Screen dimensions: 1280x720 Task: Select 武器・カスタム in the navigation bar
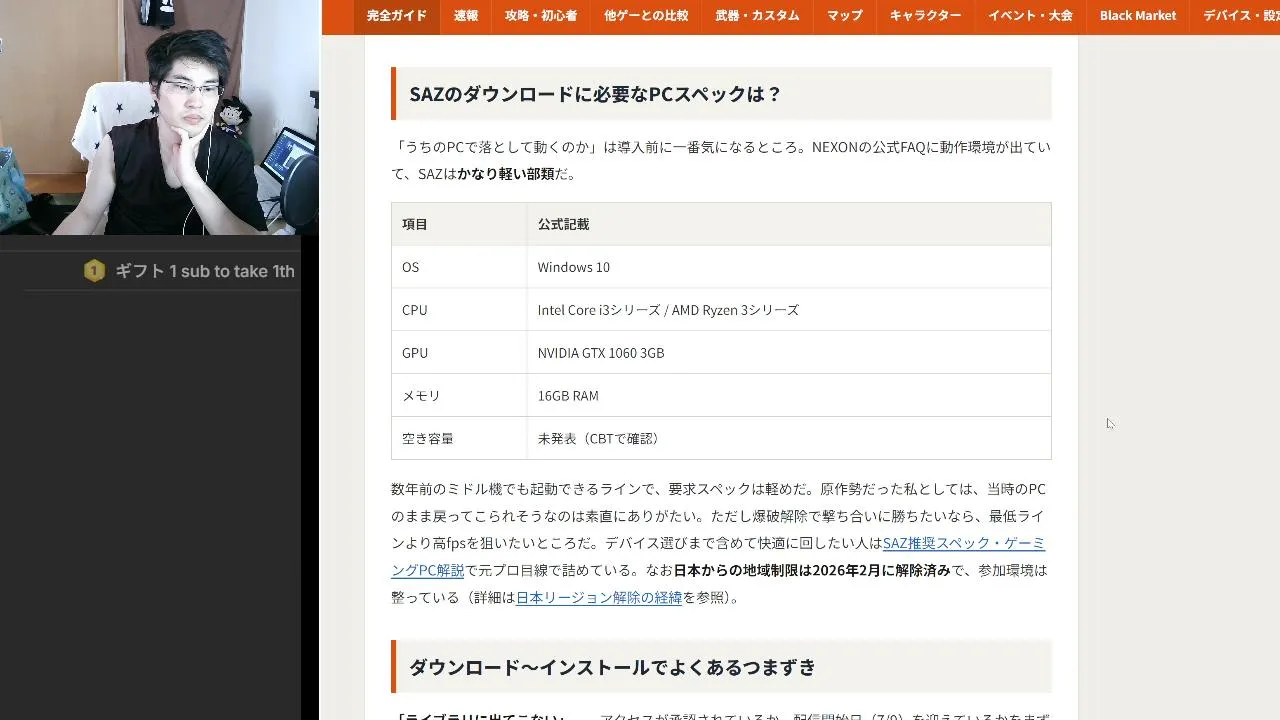click(x=757, y=16)
